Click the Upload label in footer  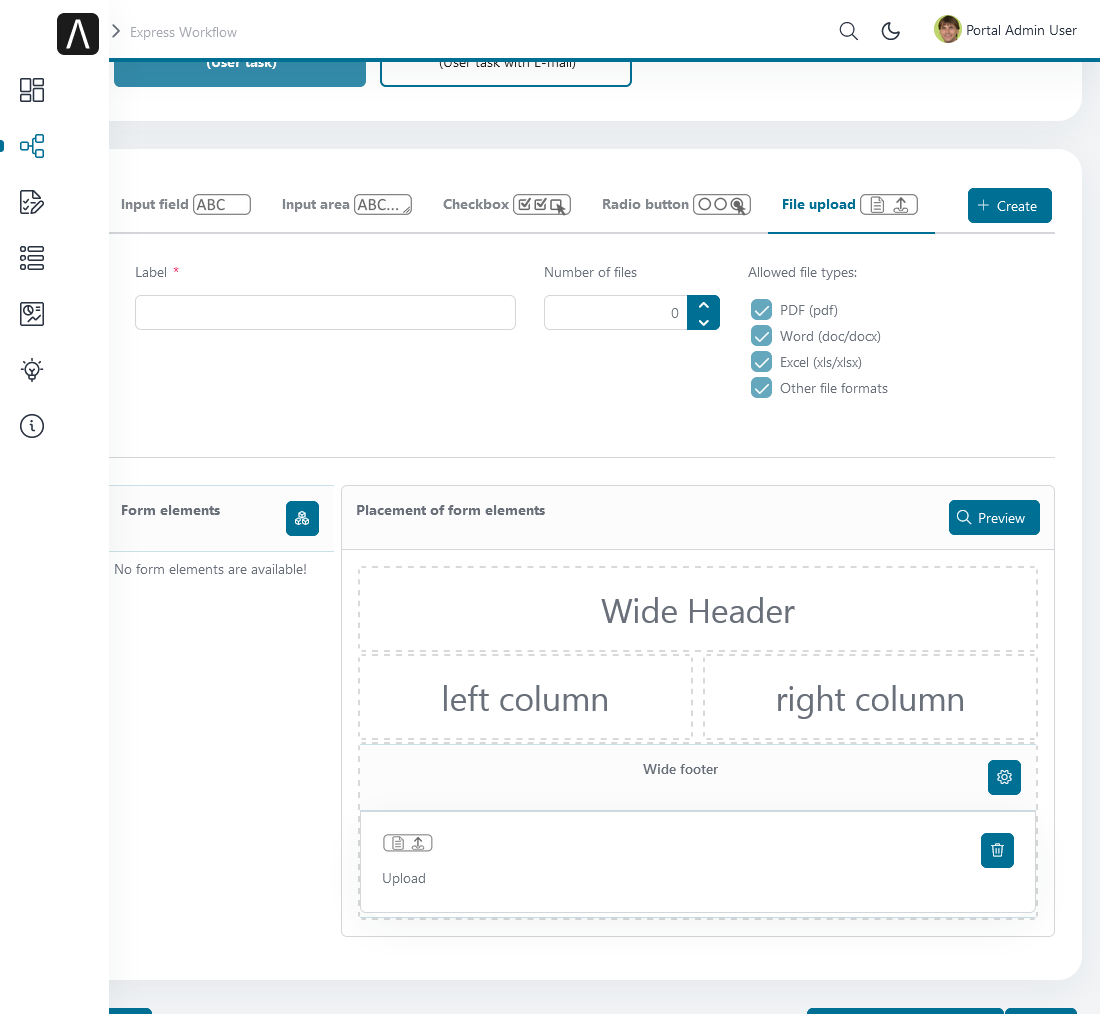[404, 879]
